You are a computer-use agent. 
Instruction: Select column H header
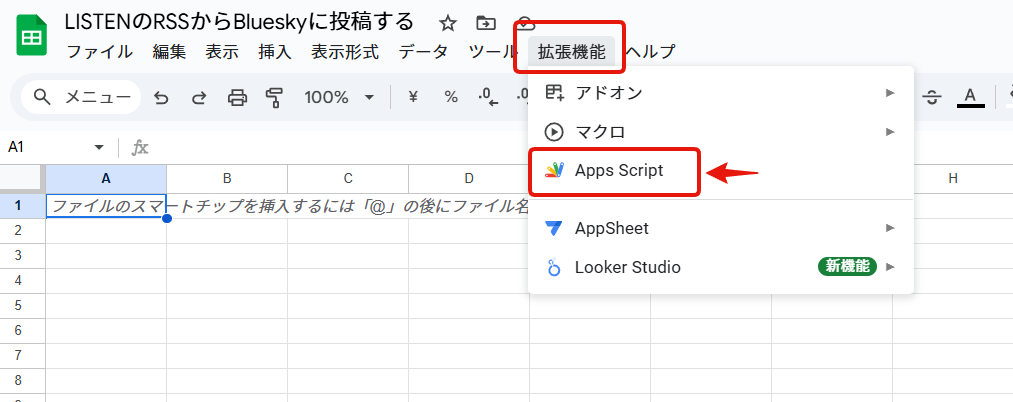click(953, 178)
